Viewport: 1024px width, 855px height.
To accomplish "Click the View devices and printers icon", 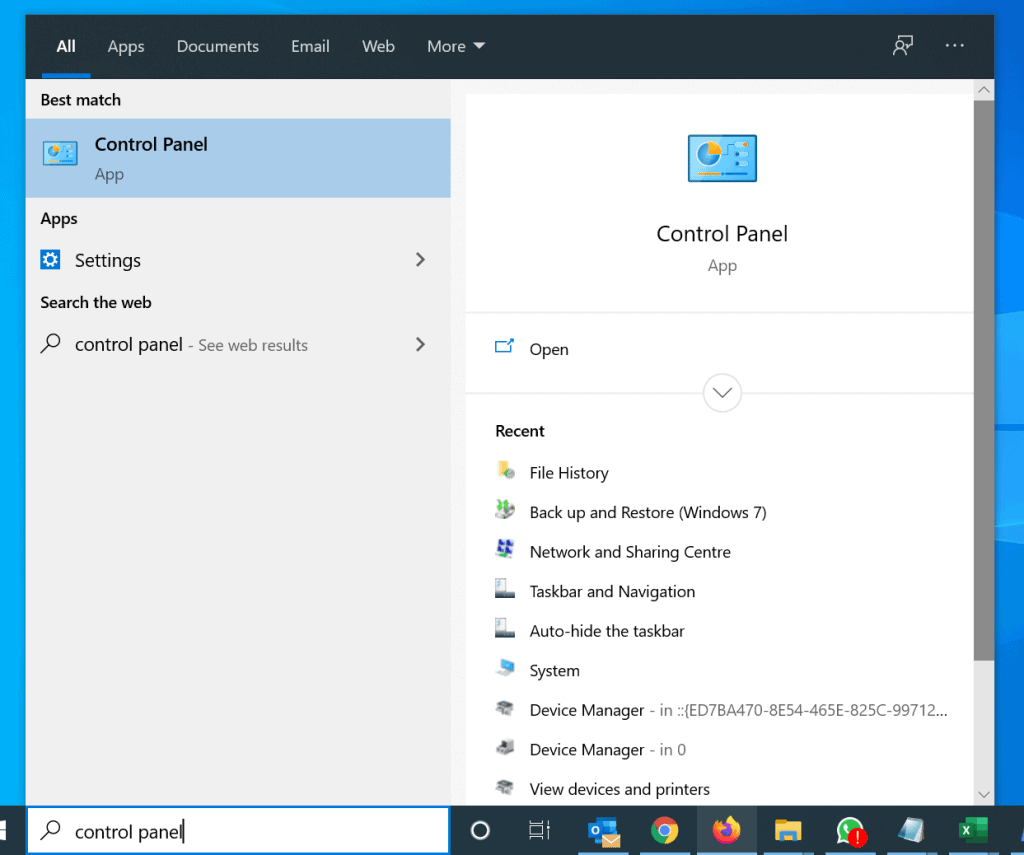I will click(505, 786).
